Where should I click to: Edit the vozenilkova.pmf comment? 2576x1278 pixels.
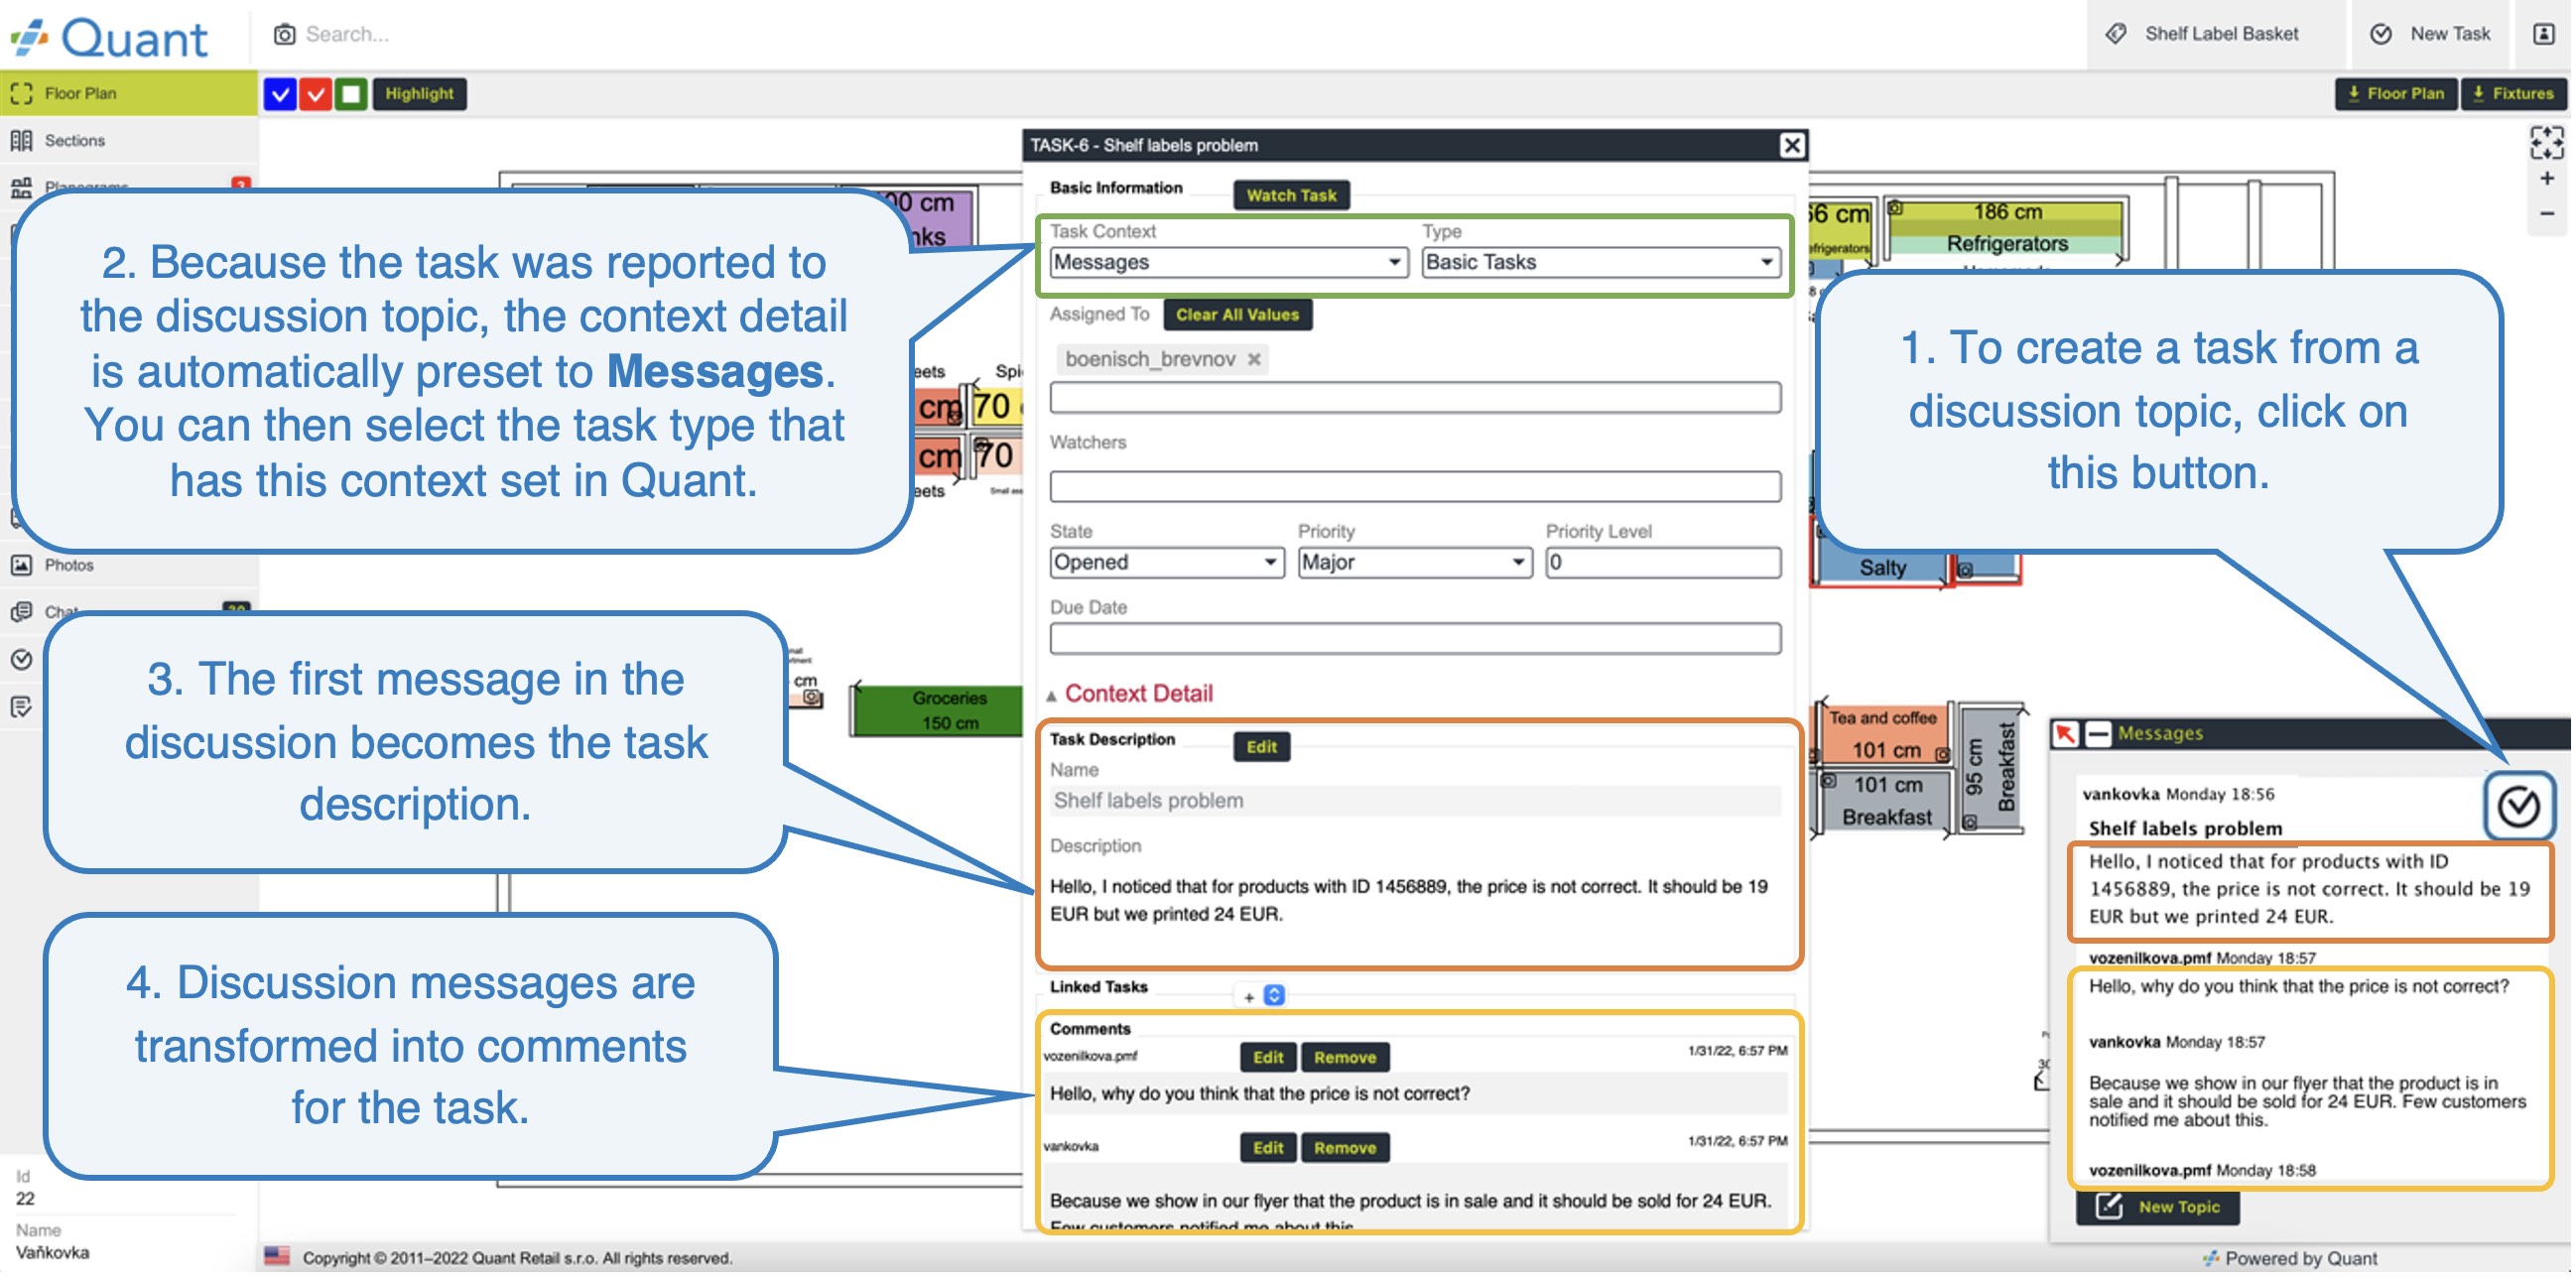click(x=1270, y=1059)
